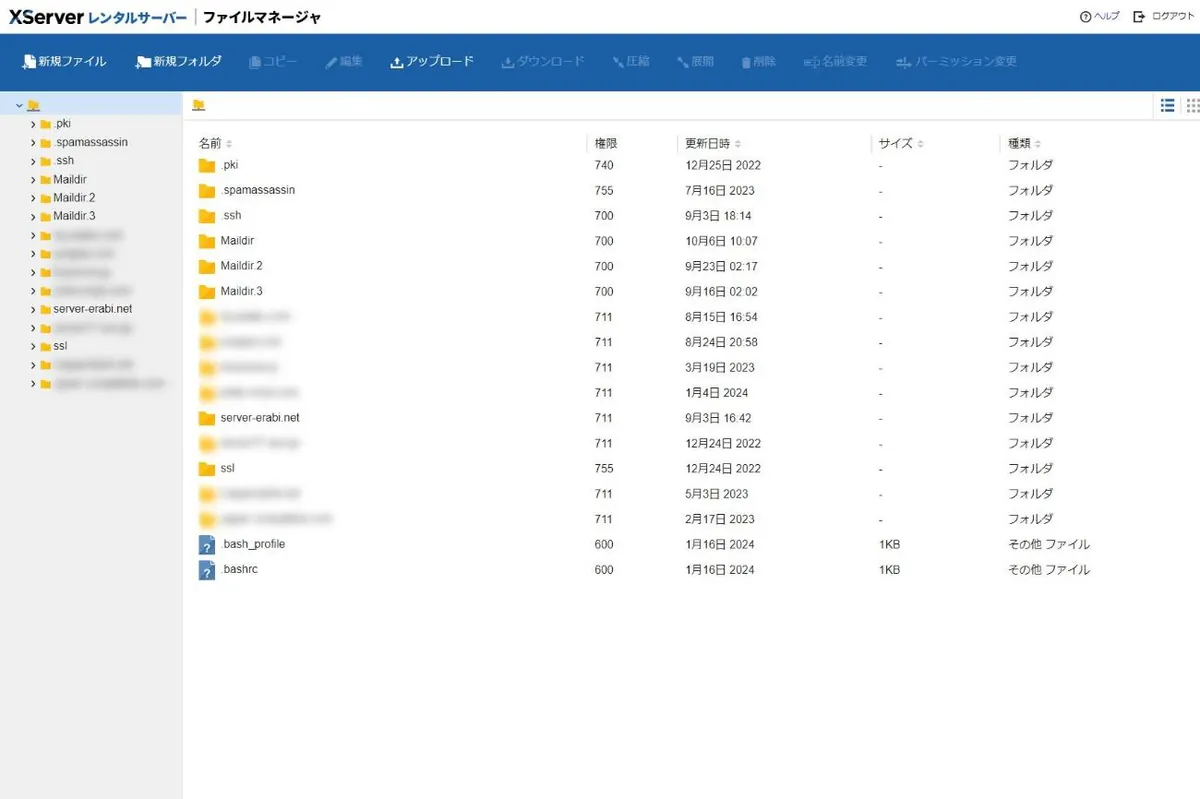The width and height of the screenshot is (1200, 799).
Task: Switch to grid view icon
Action: pos(1192,106)
